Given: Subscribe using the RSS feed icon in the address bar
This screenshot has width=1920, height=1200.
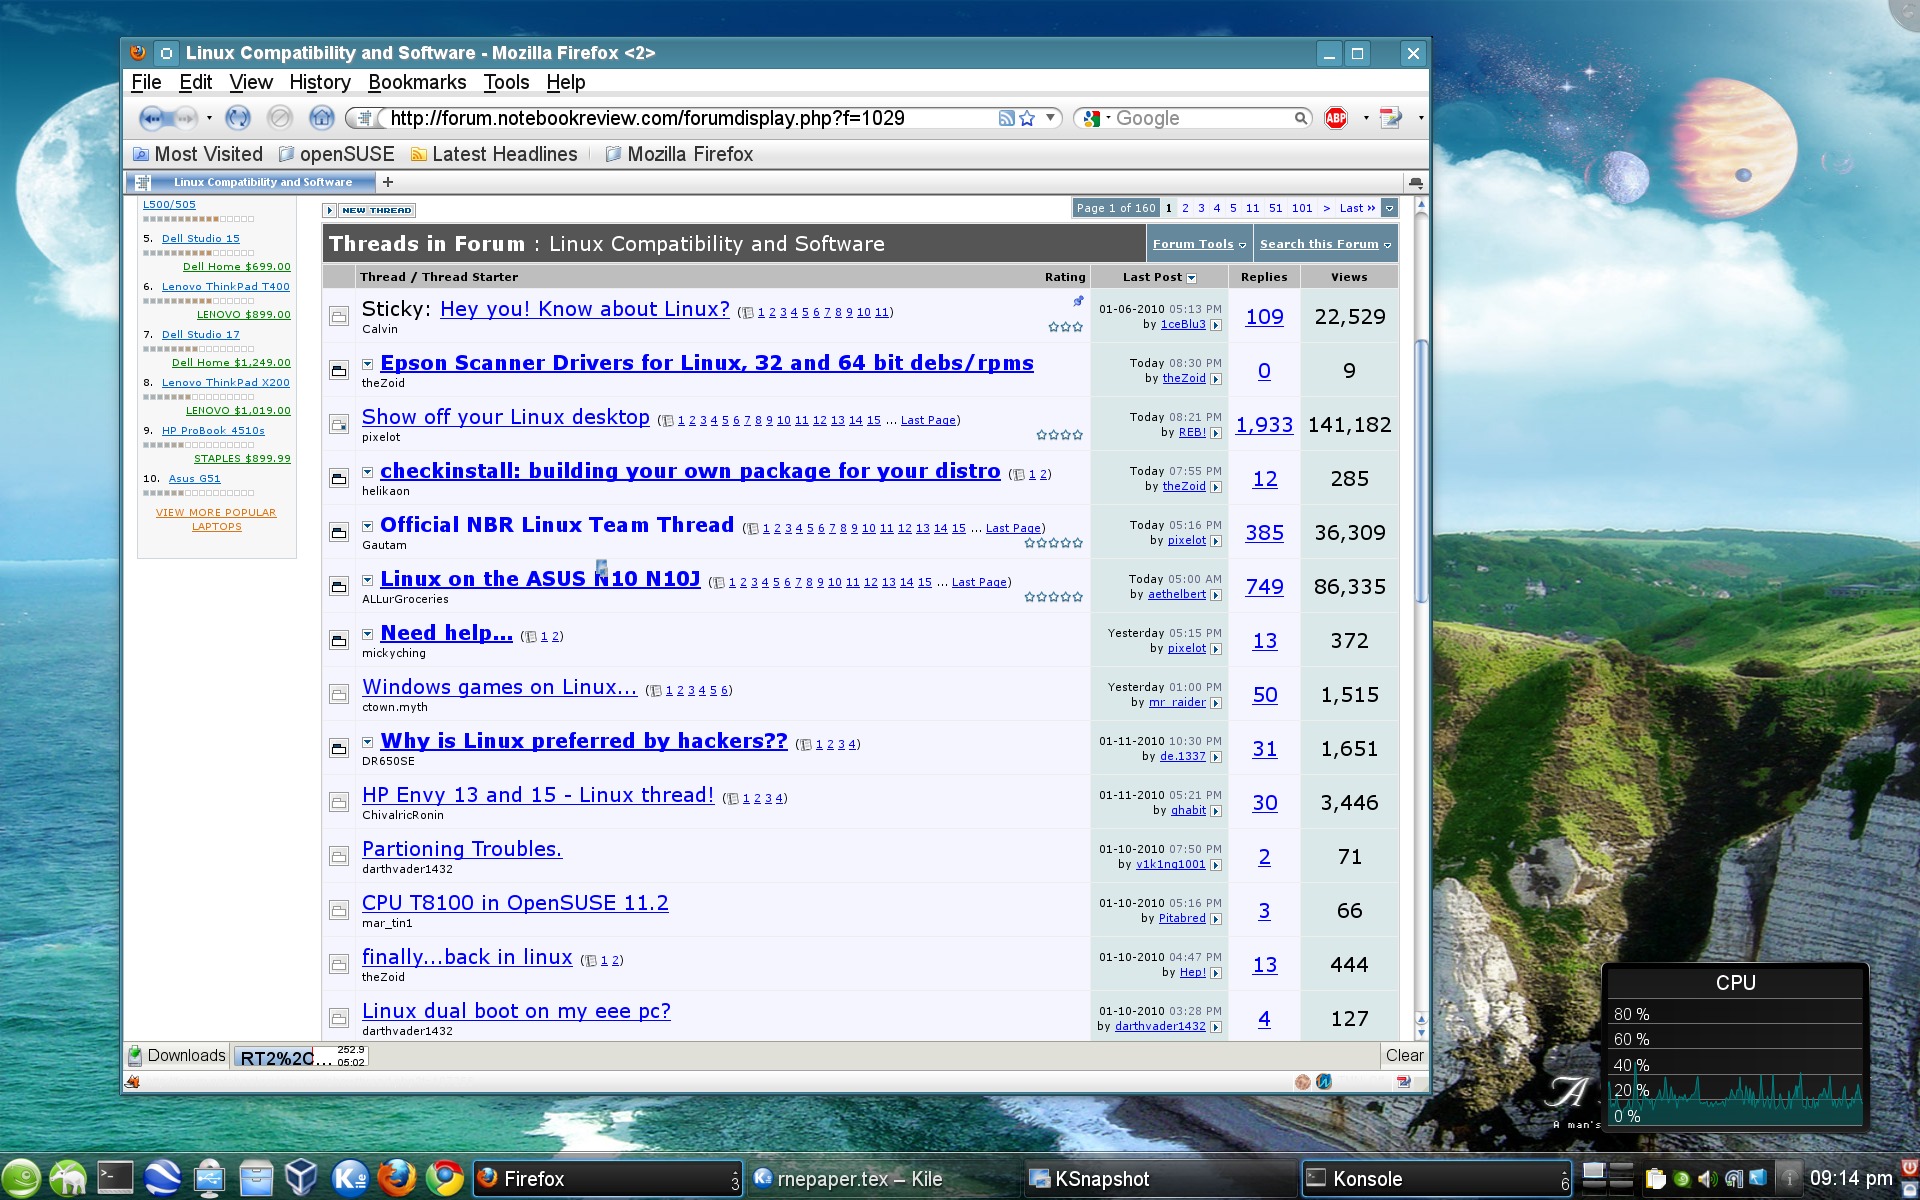Looking at the screenshot, I should 1006,118.
